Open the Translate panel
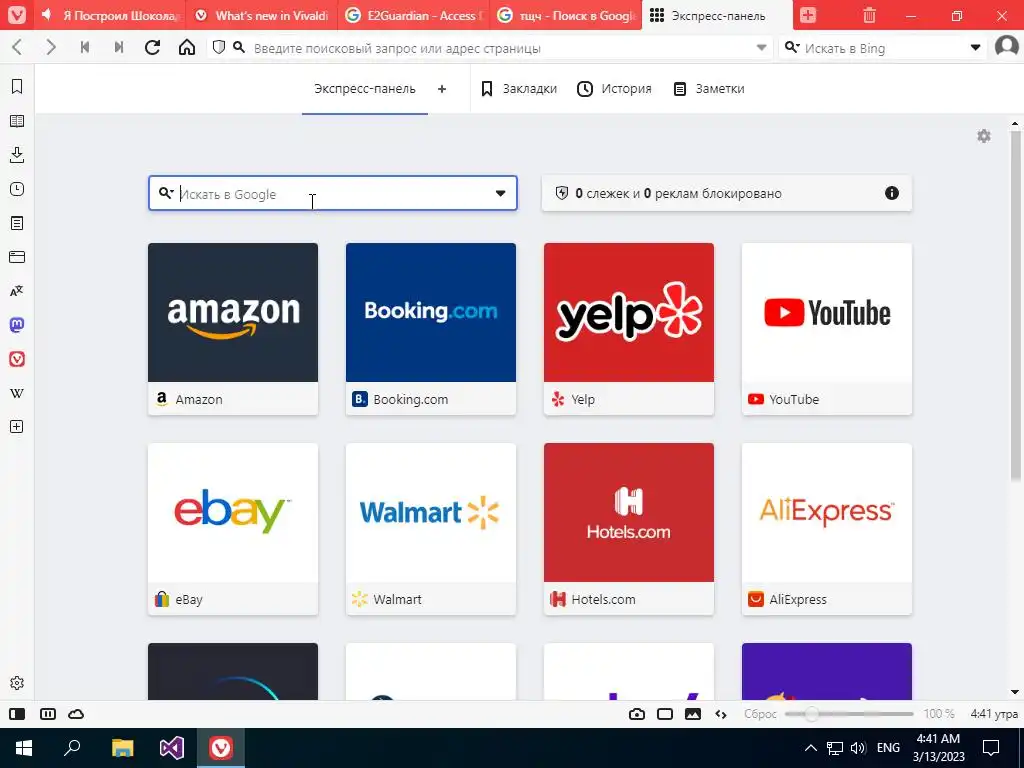The height and width of the screenshot is (768, 1024). pyautogui.click(x=17, y=291)
